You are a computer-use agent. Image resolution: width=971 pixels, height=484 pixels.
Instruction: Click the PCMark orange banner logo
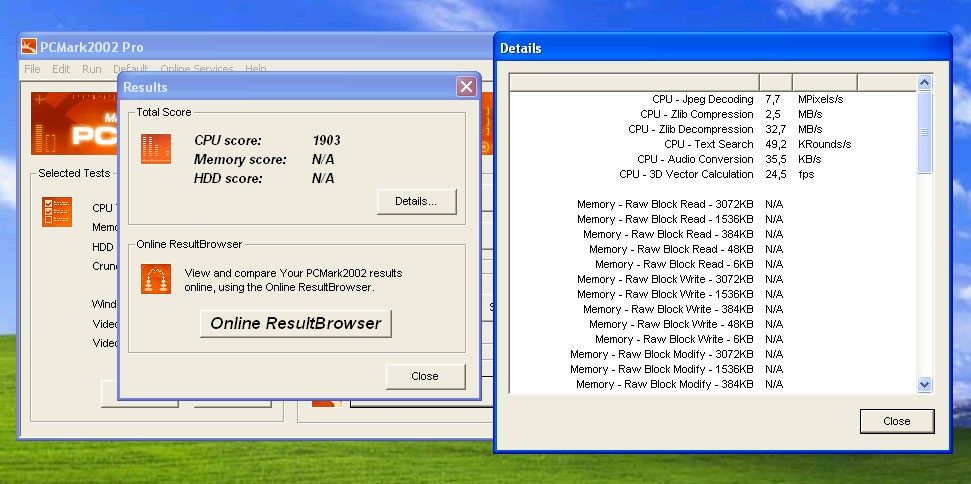[74, 123]
